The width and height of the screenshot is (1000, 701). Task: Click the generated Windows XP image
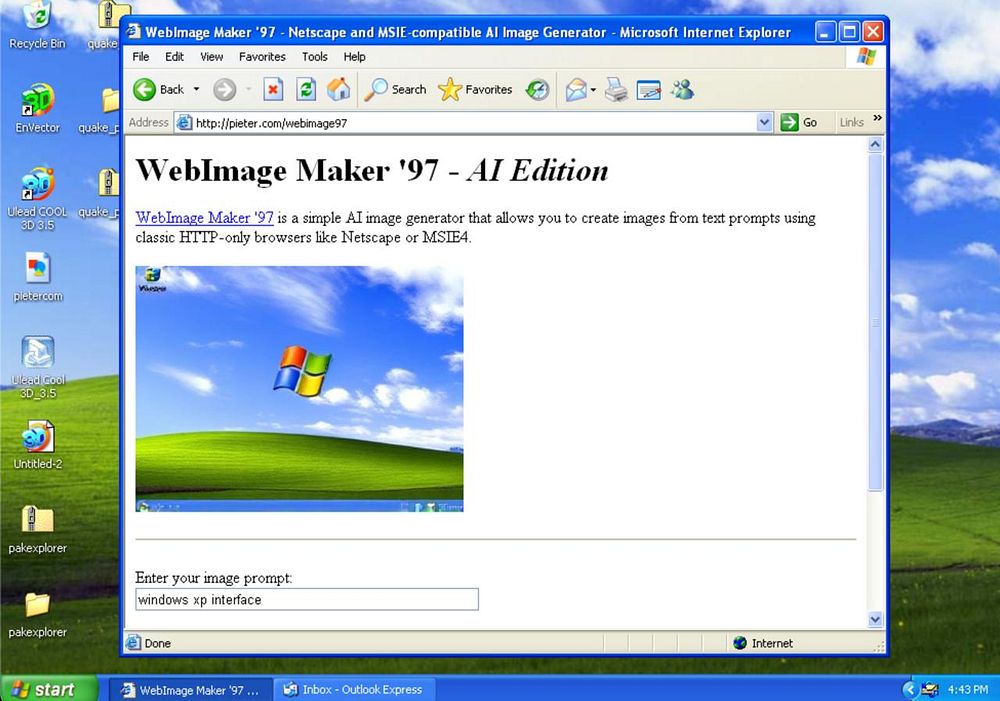[299, 388]
